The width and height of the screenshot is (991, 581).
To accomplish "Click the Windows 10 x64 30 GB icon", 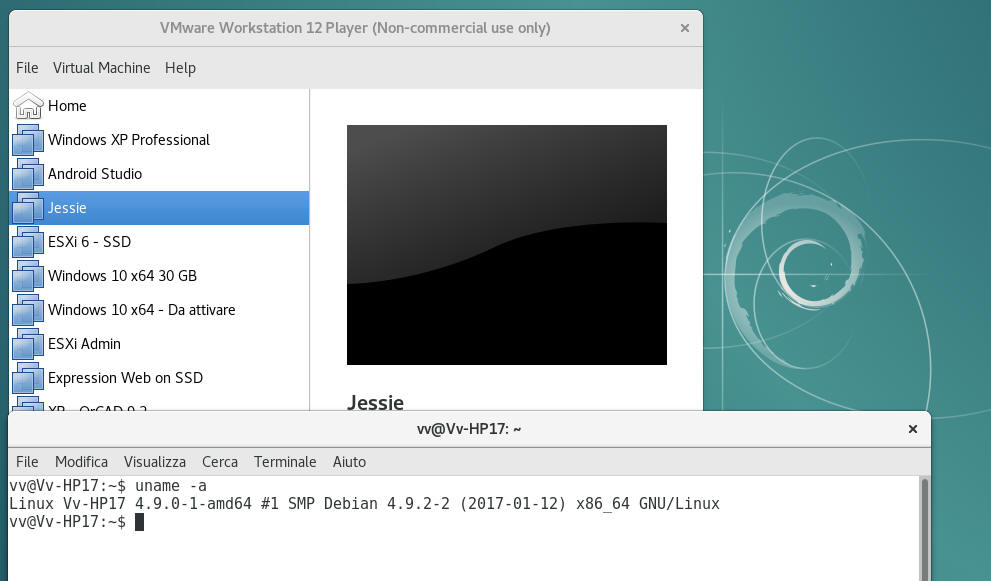I will (28, 276).
